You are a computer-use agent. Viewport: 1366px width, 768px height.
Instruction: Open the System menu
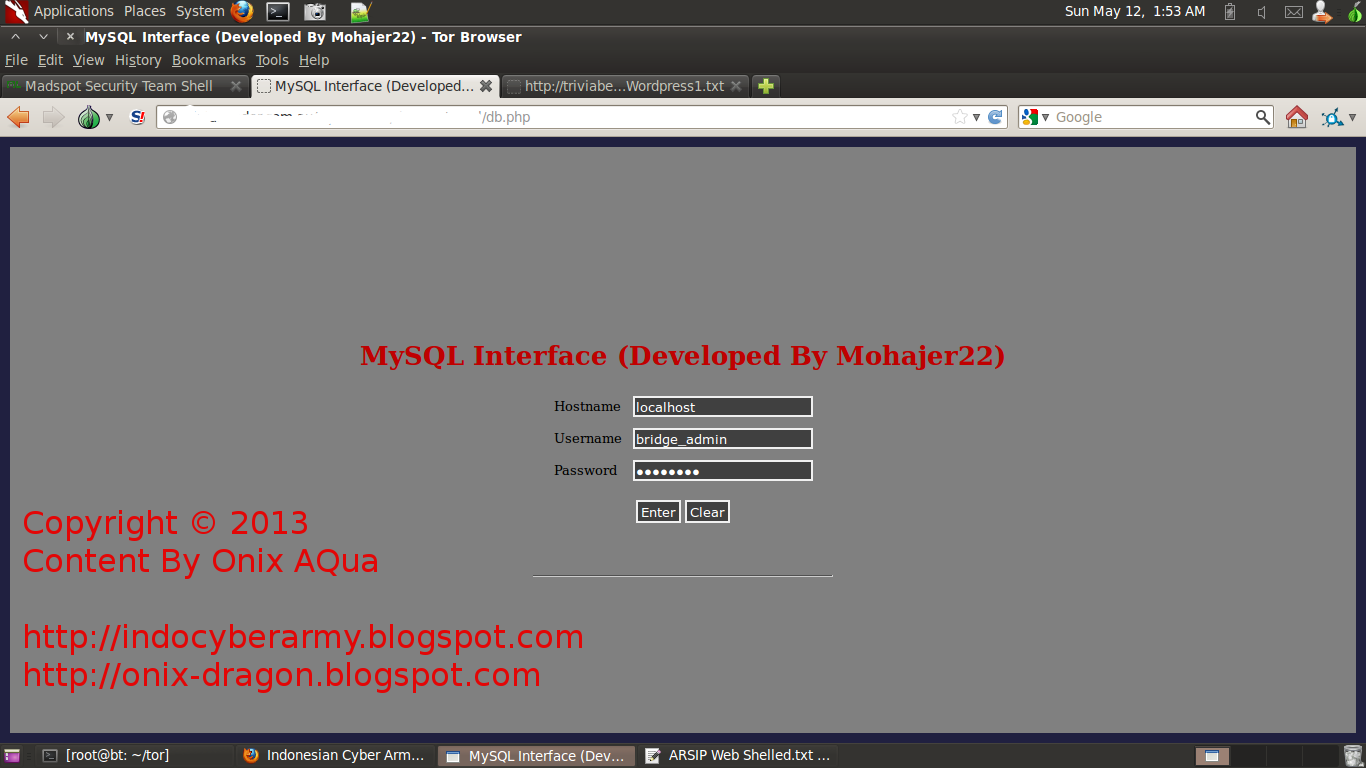pos(200,11)
